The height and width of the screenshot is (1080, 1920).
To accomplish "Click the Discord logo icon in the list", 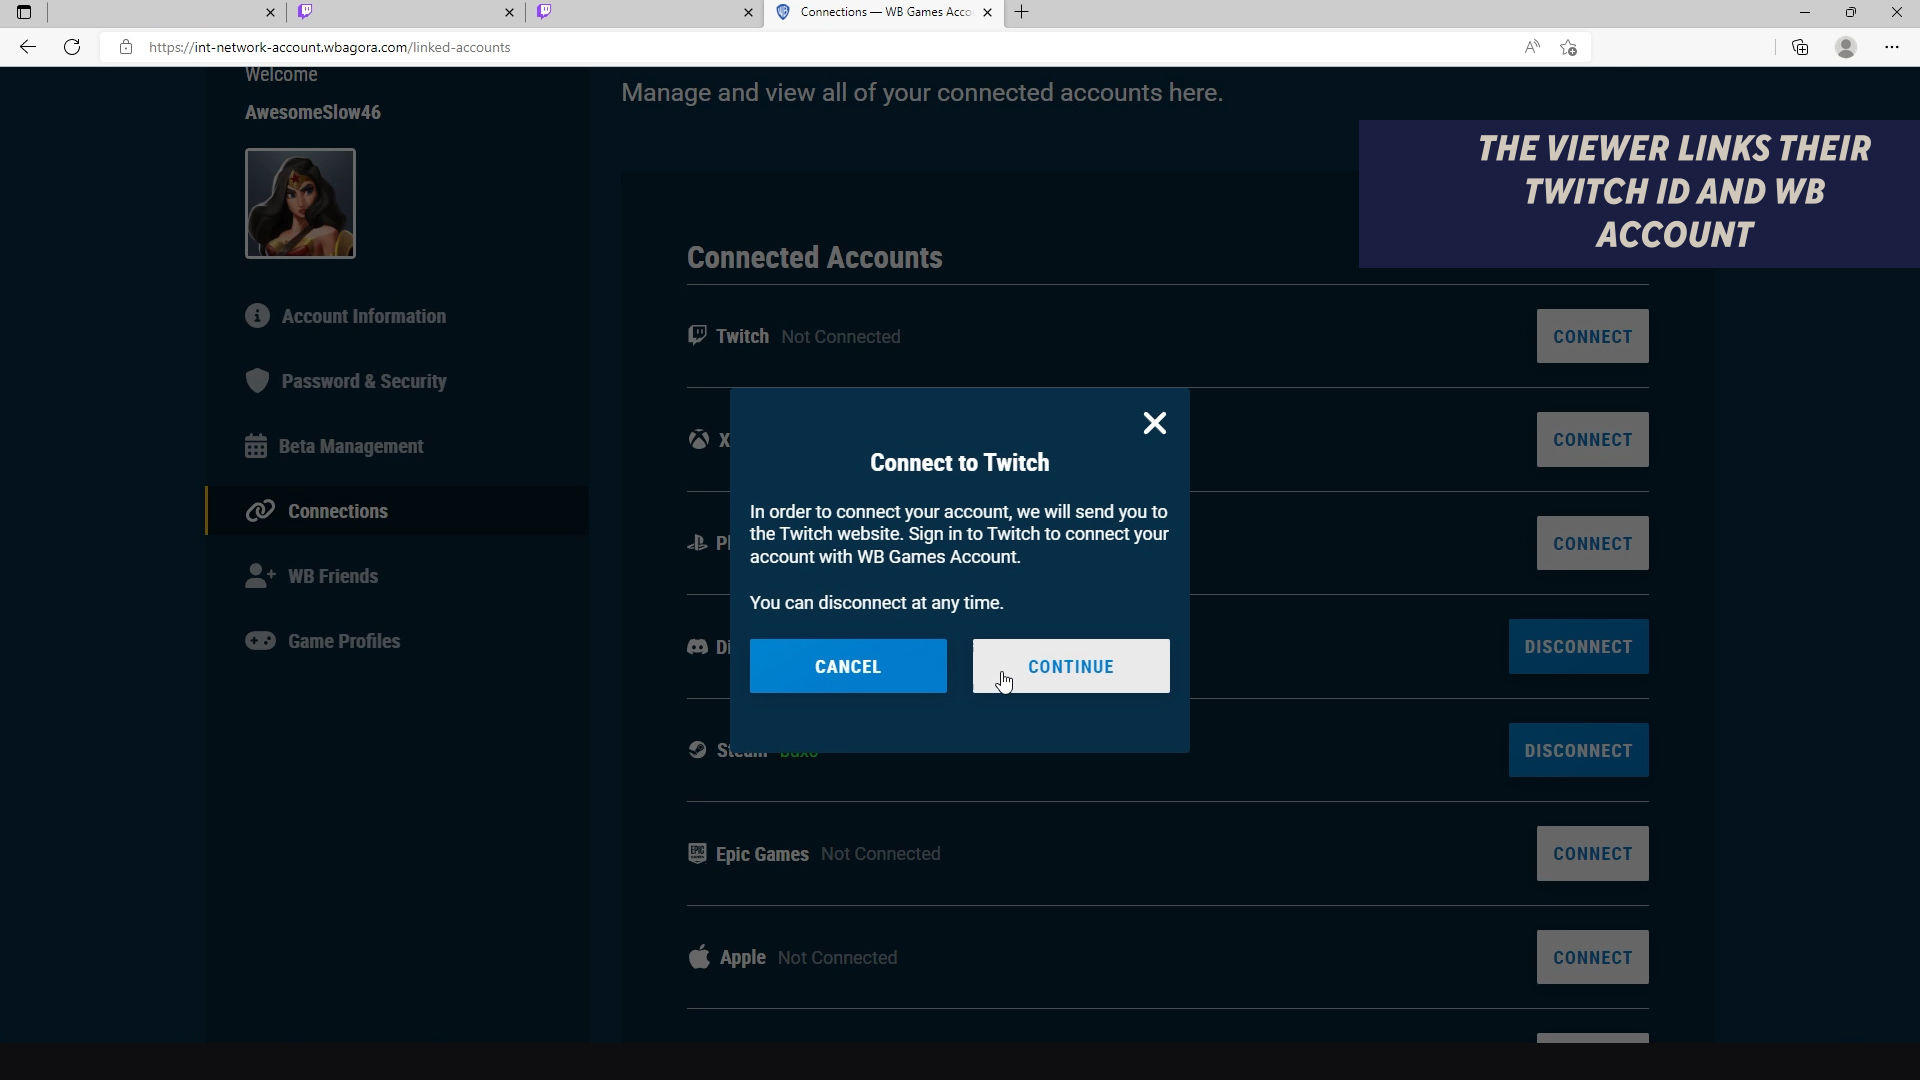I will 697,647.
